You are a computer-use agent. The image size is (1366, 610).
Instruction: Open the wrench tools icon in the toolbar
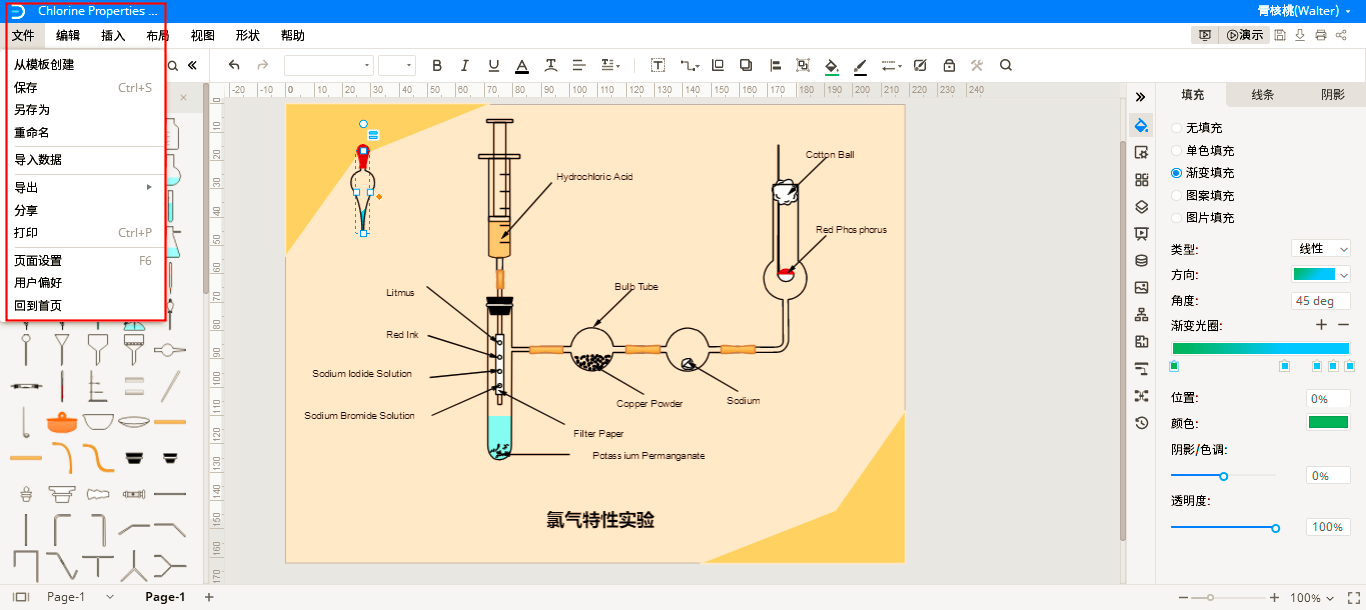click(x=977, y=65)
